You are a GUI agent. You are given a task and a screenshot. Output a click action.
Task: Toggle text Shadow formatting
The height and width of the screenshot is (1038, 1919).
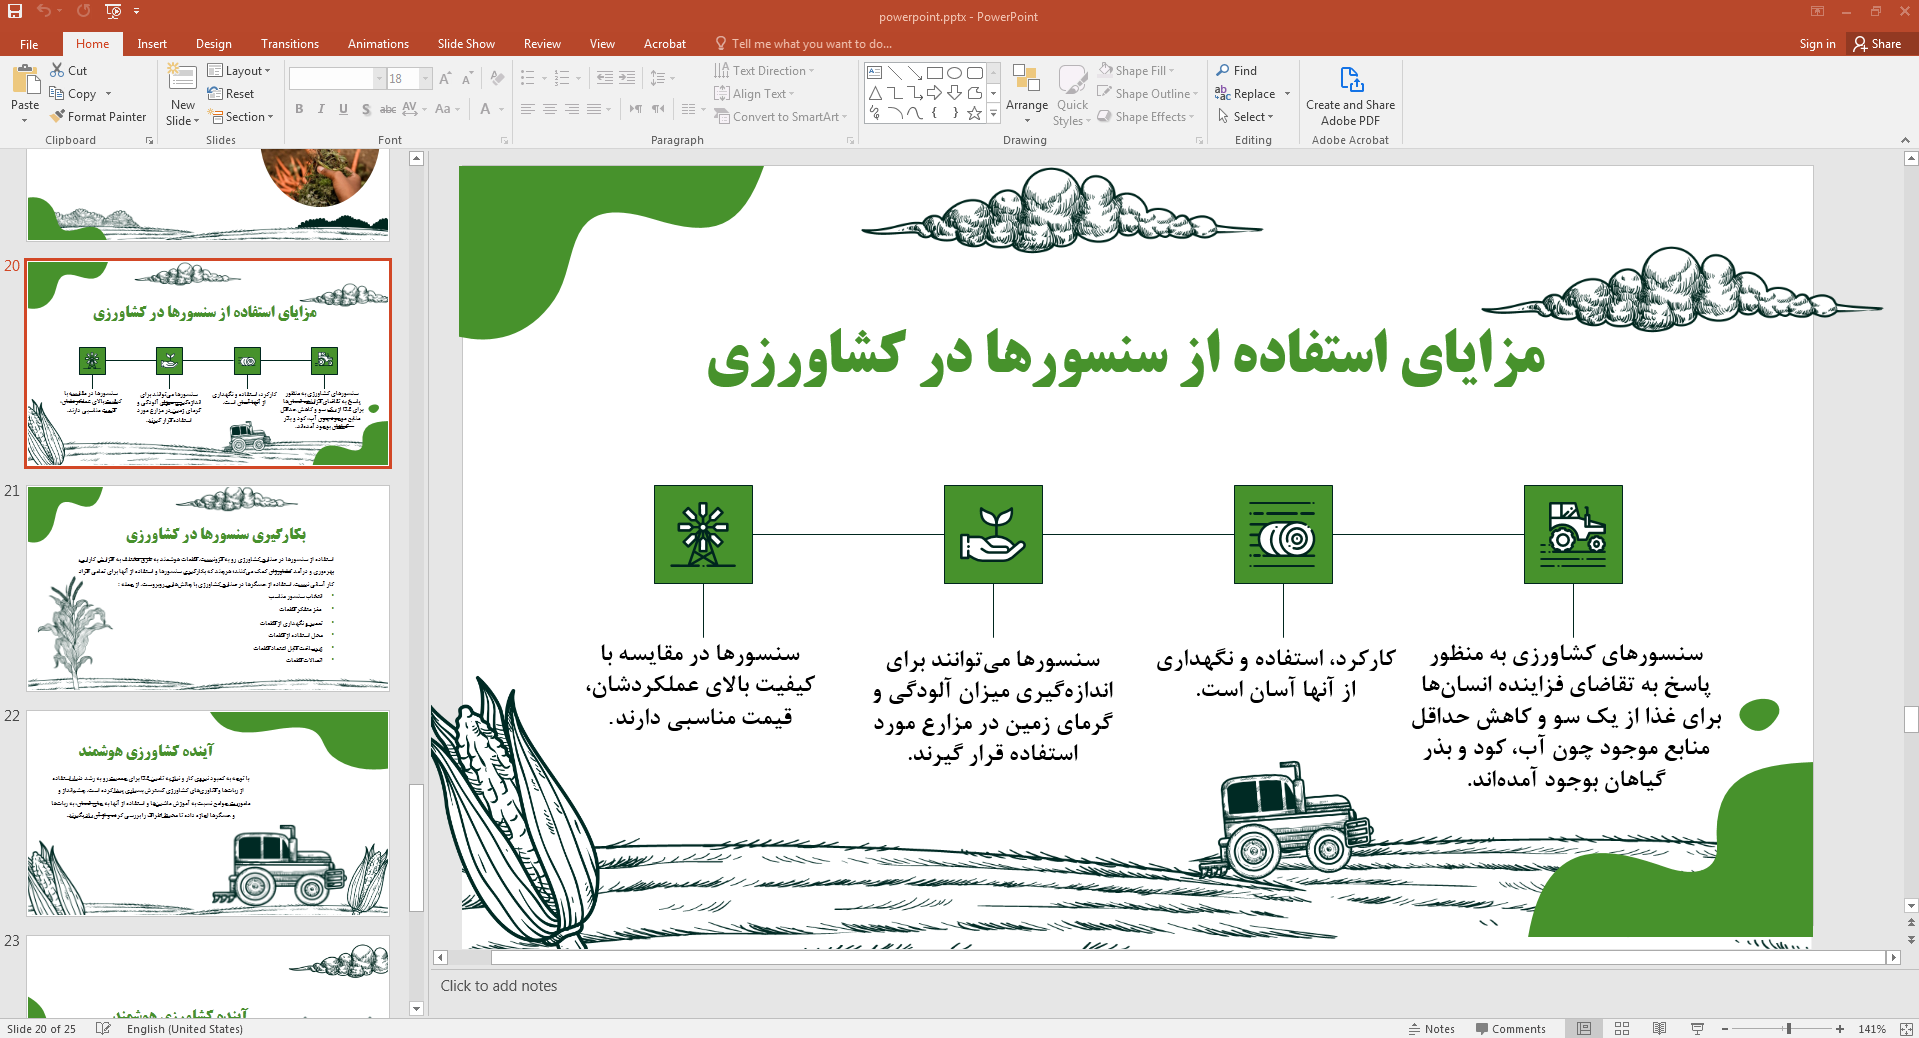[x=366, y=109]
